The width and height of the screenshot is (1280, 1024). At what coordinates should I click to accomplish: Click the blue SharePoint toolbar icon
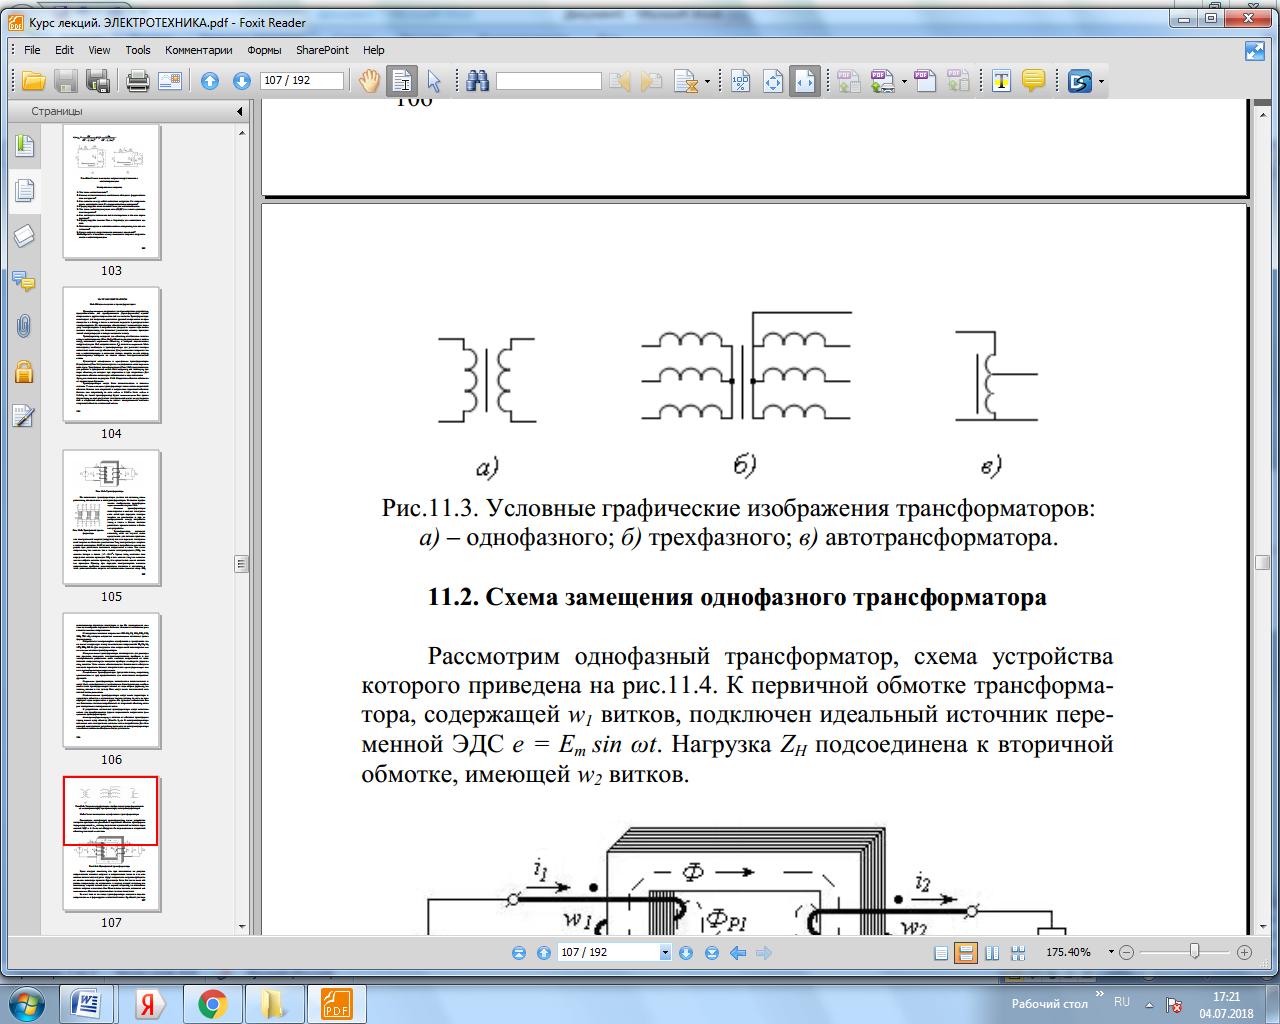[x=1080, y=81]
